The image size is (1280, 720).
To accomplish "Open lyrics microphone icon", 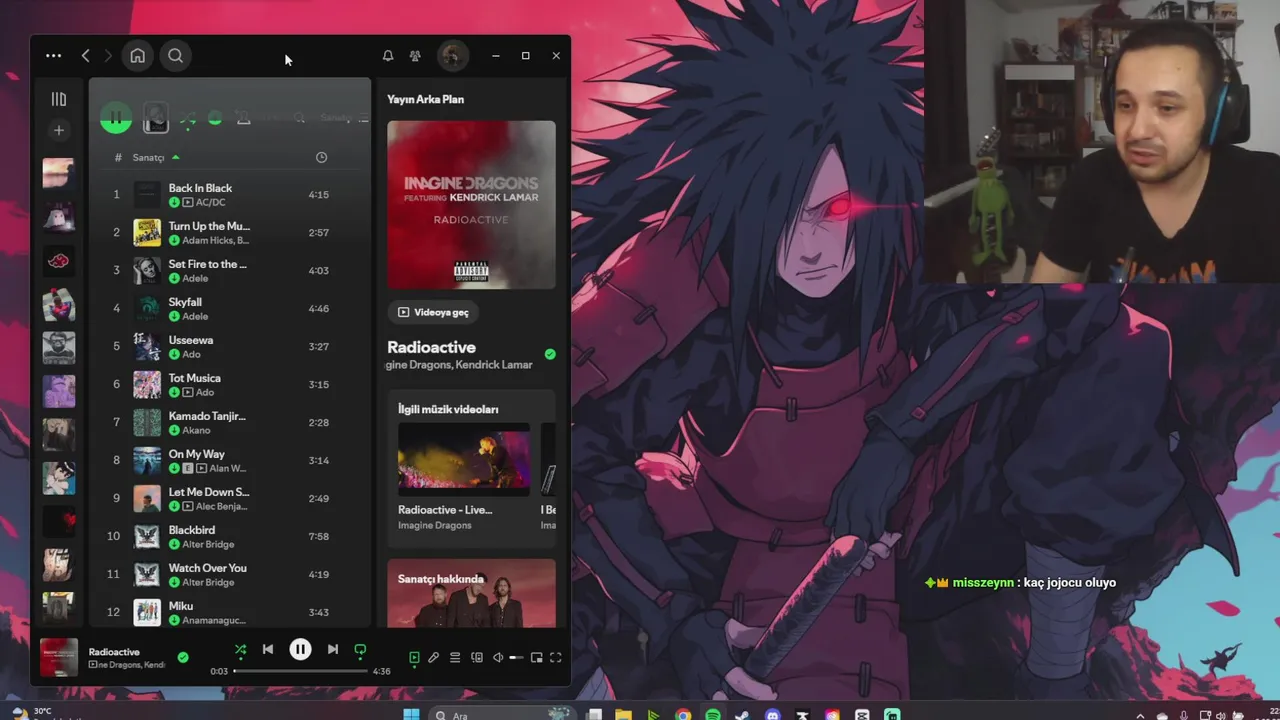I will coord(434,657).
